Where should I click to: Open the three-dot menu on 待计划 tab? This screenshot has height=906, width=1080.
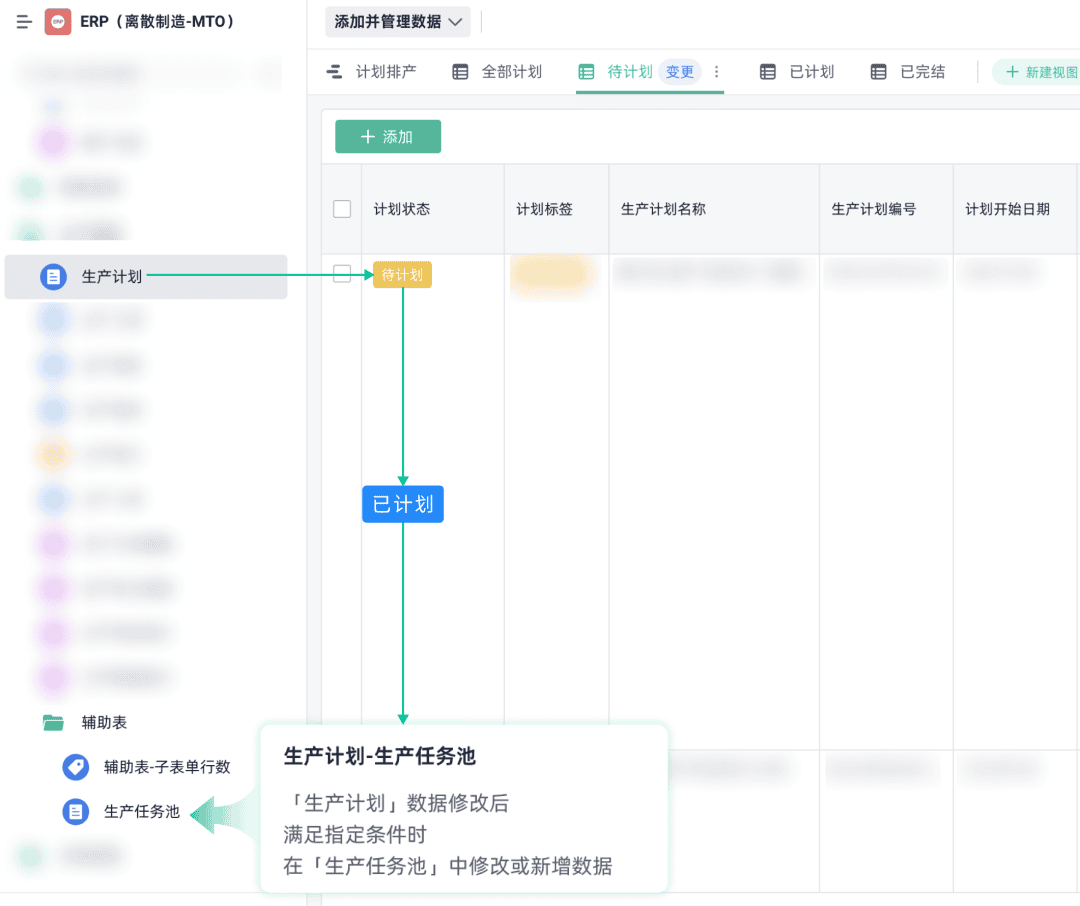click(716, 72)
